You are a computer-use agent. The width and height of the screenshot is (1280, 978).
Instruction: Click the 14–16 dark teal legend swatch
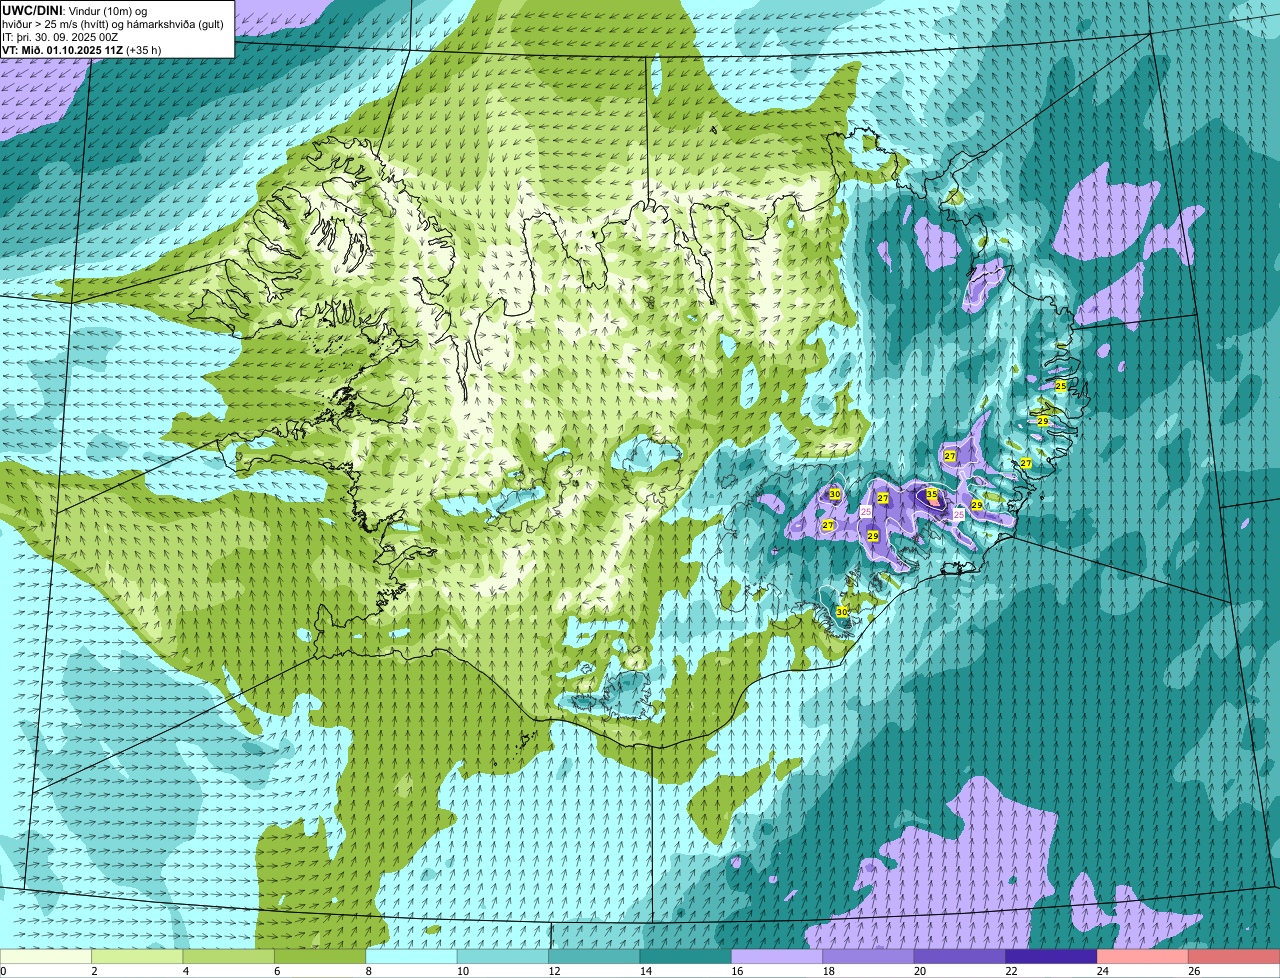click(x=686, y=957)
